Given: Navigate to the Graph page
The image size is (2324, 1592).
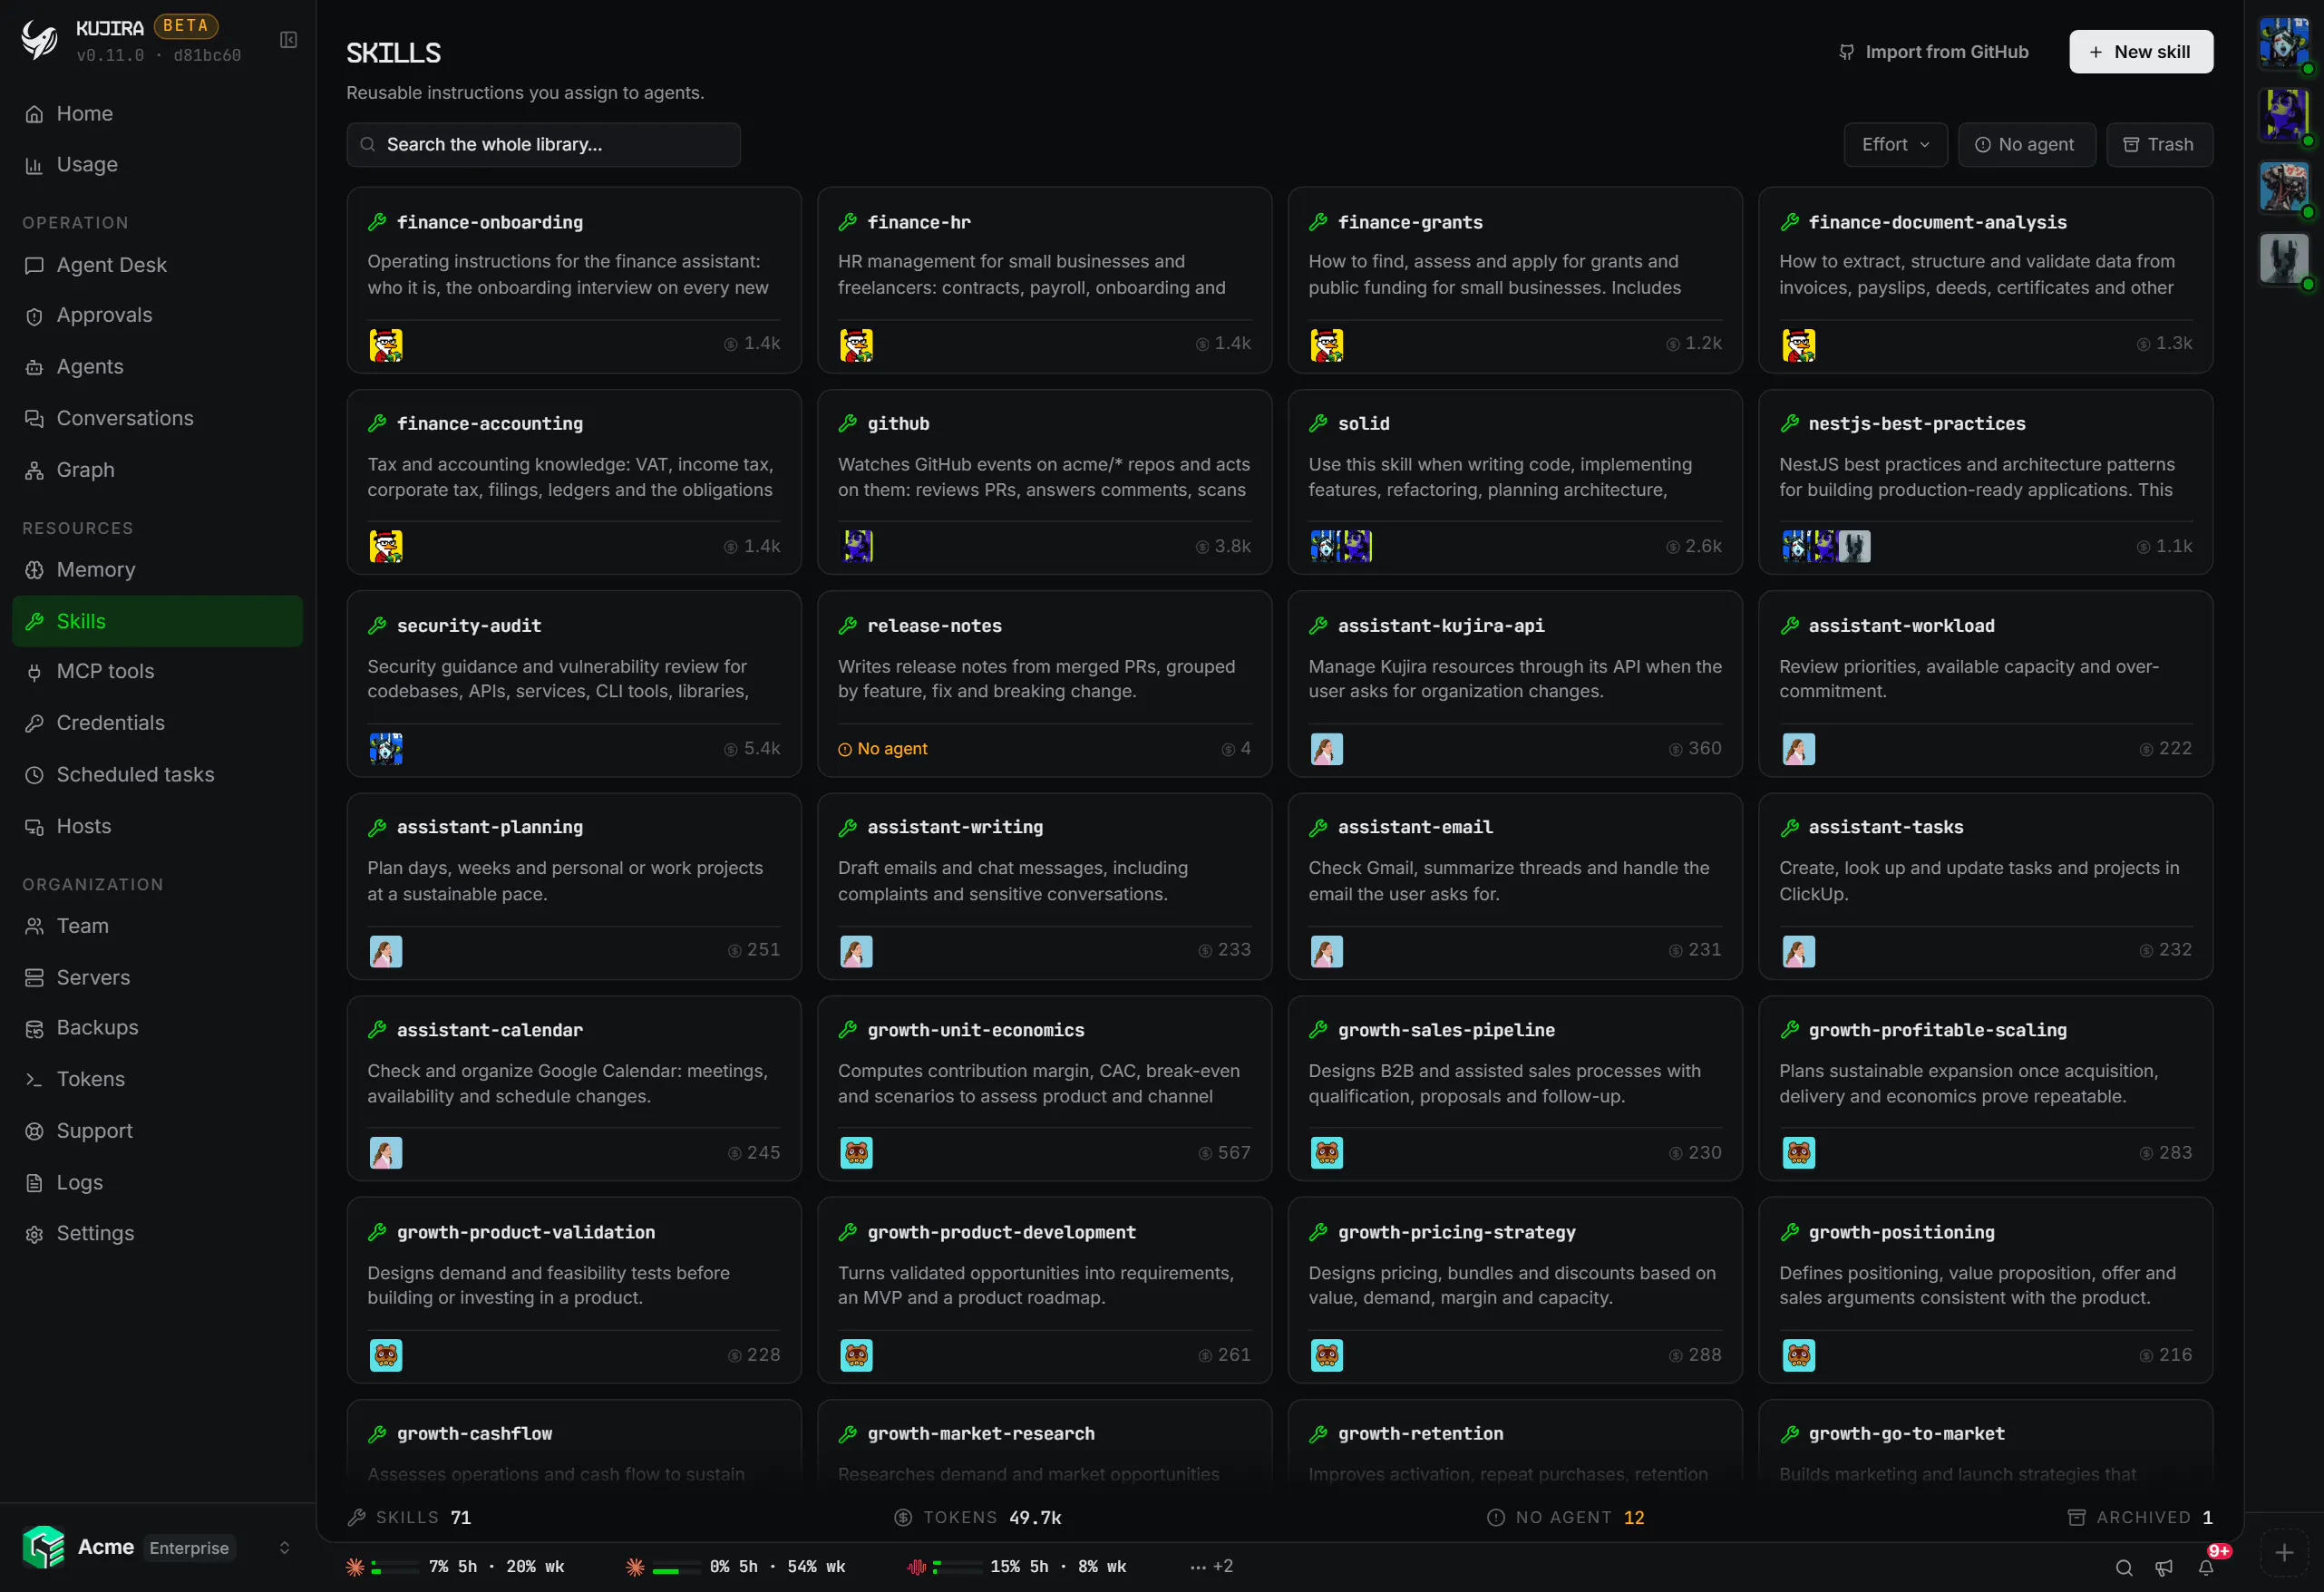Looking at the screenshot, I should 157,470.
